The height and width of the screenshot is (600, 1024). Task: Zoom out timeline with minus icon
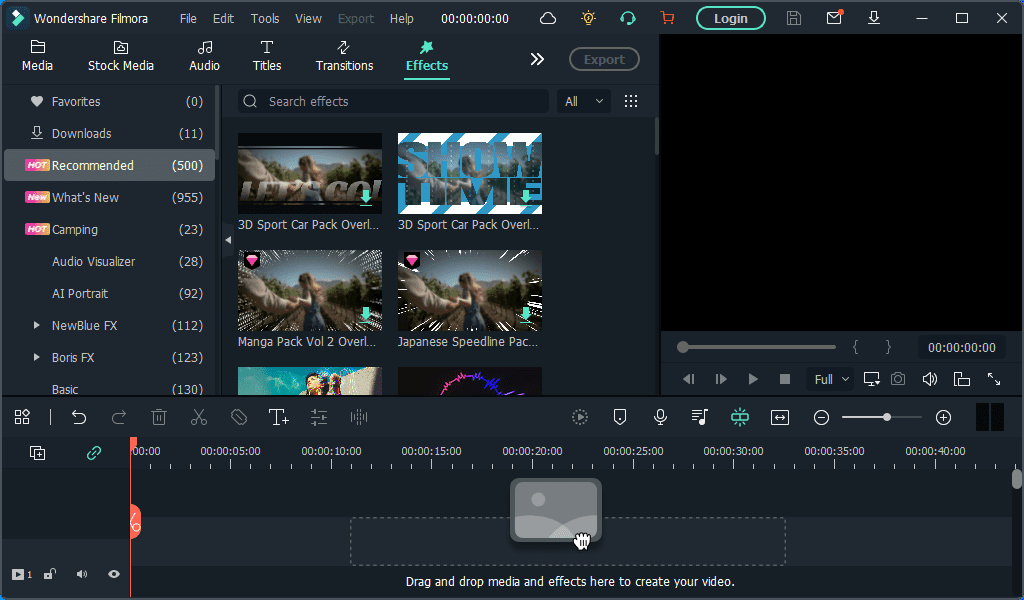[822, 418]
